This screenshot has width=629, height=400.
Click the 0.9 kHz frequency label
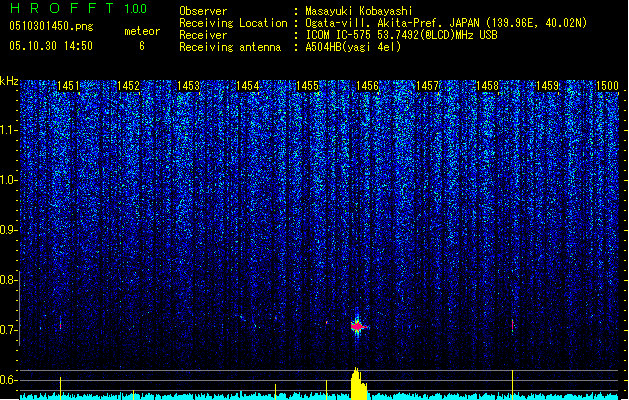8,230
